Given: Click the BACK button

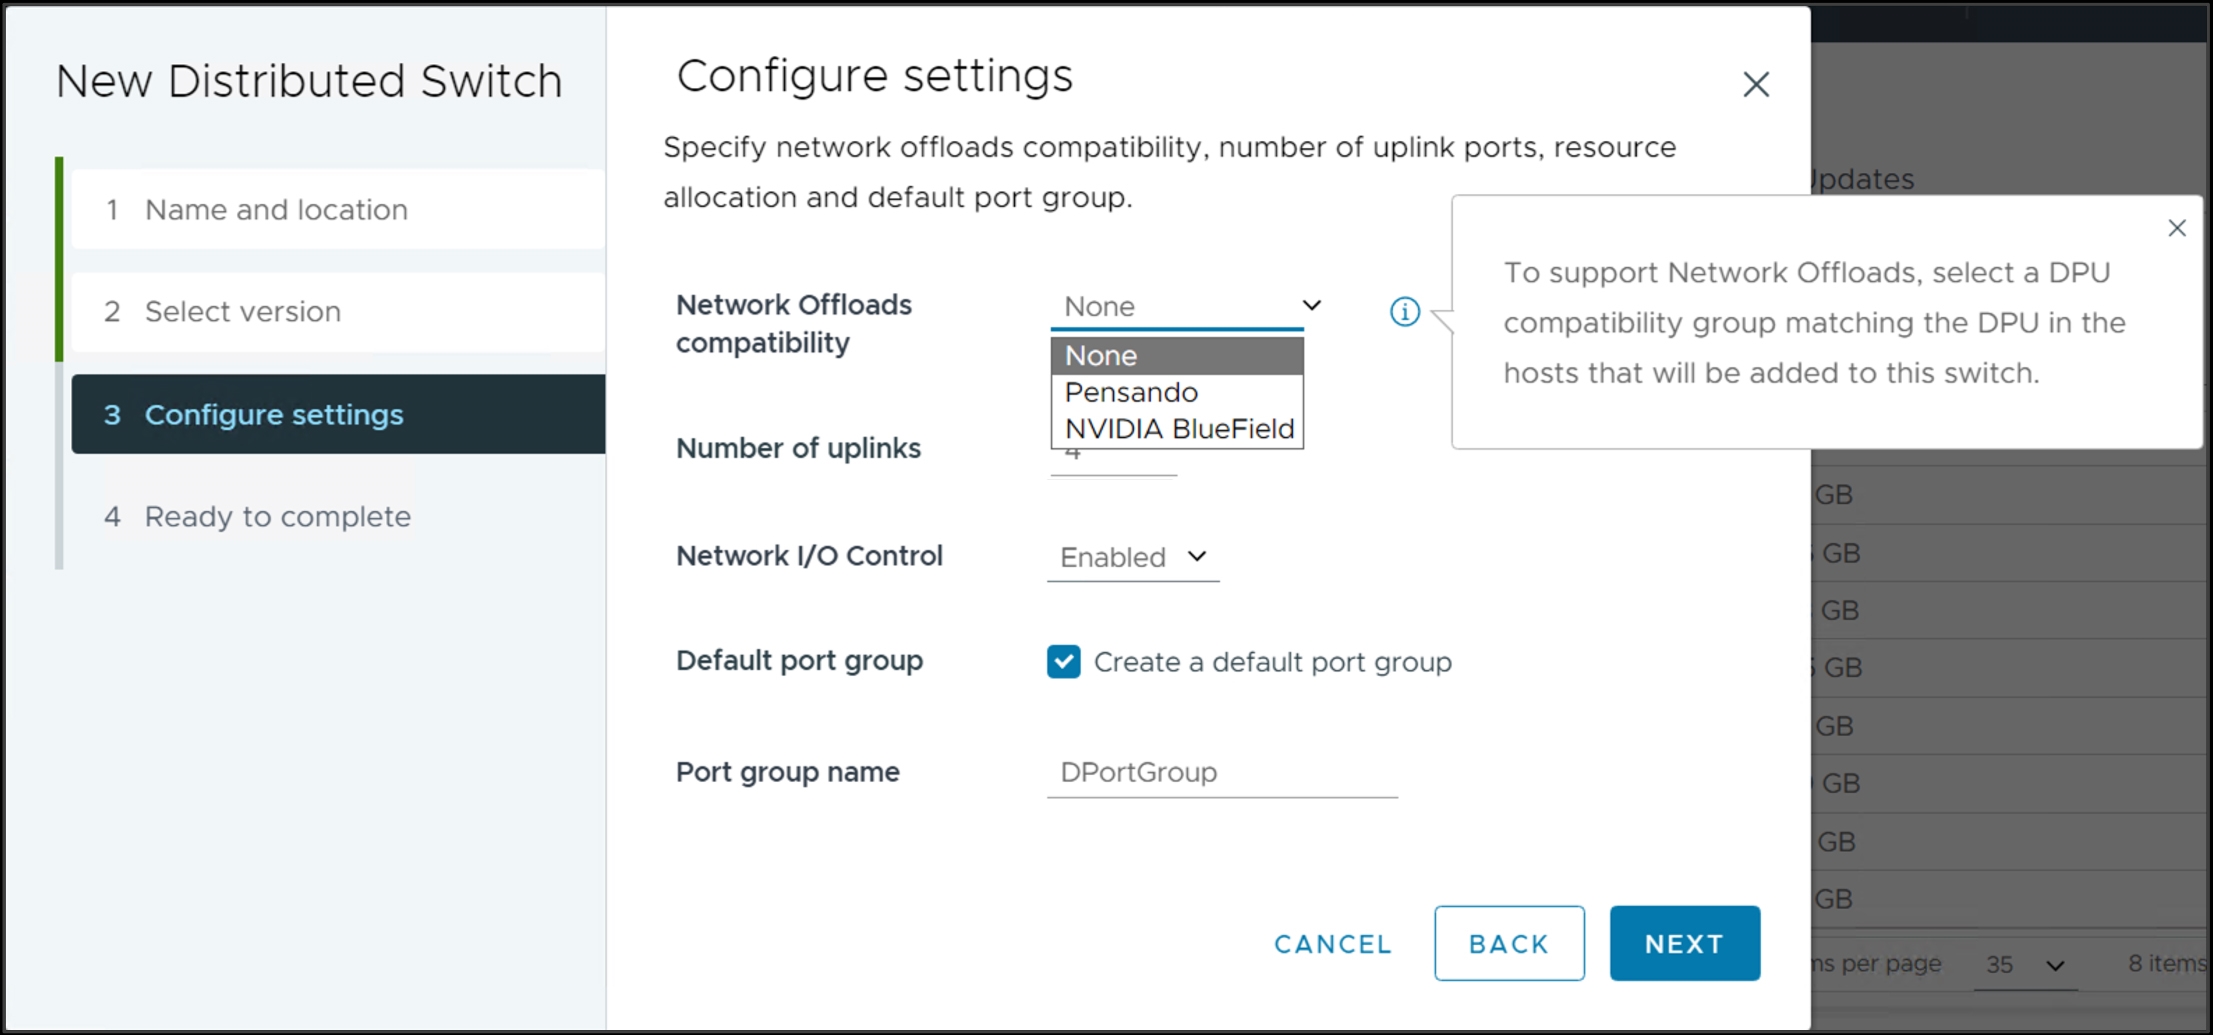Looking at the screenshot, I should [1509, 944].
